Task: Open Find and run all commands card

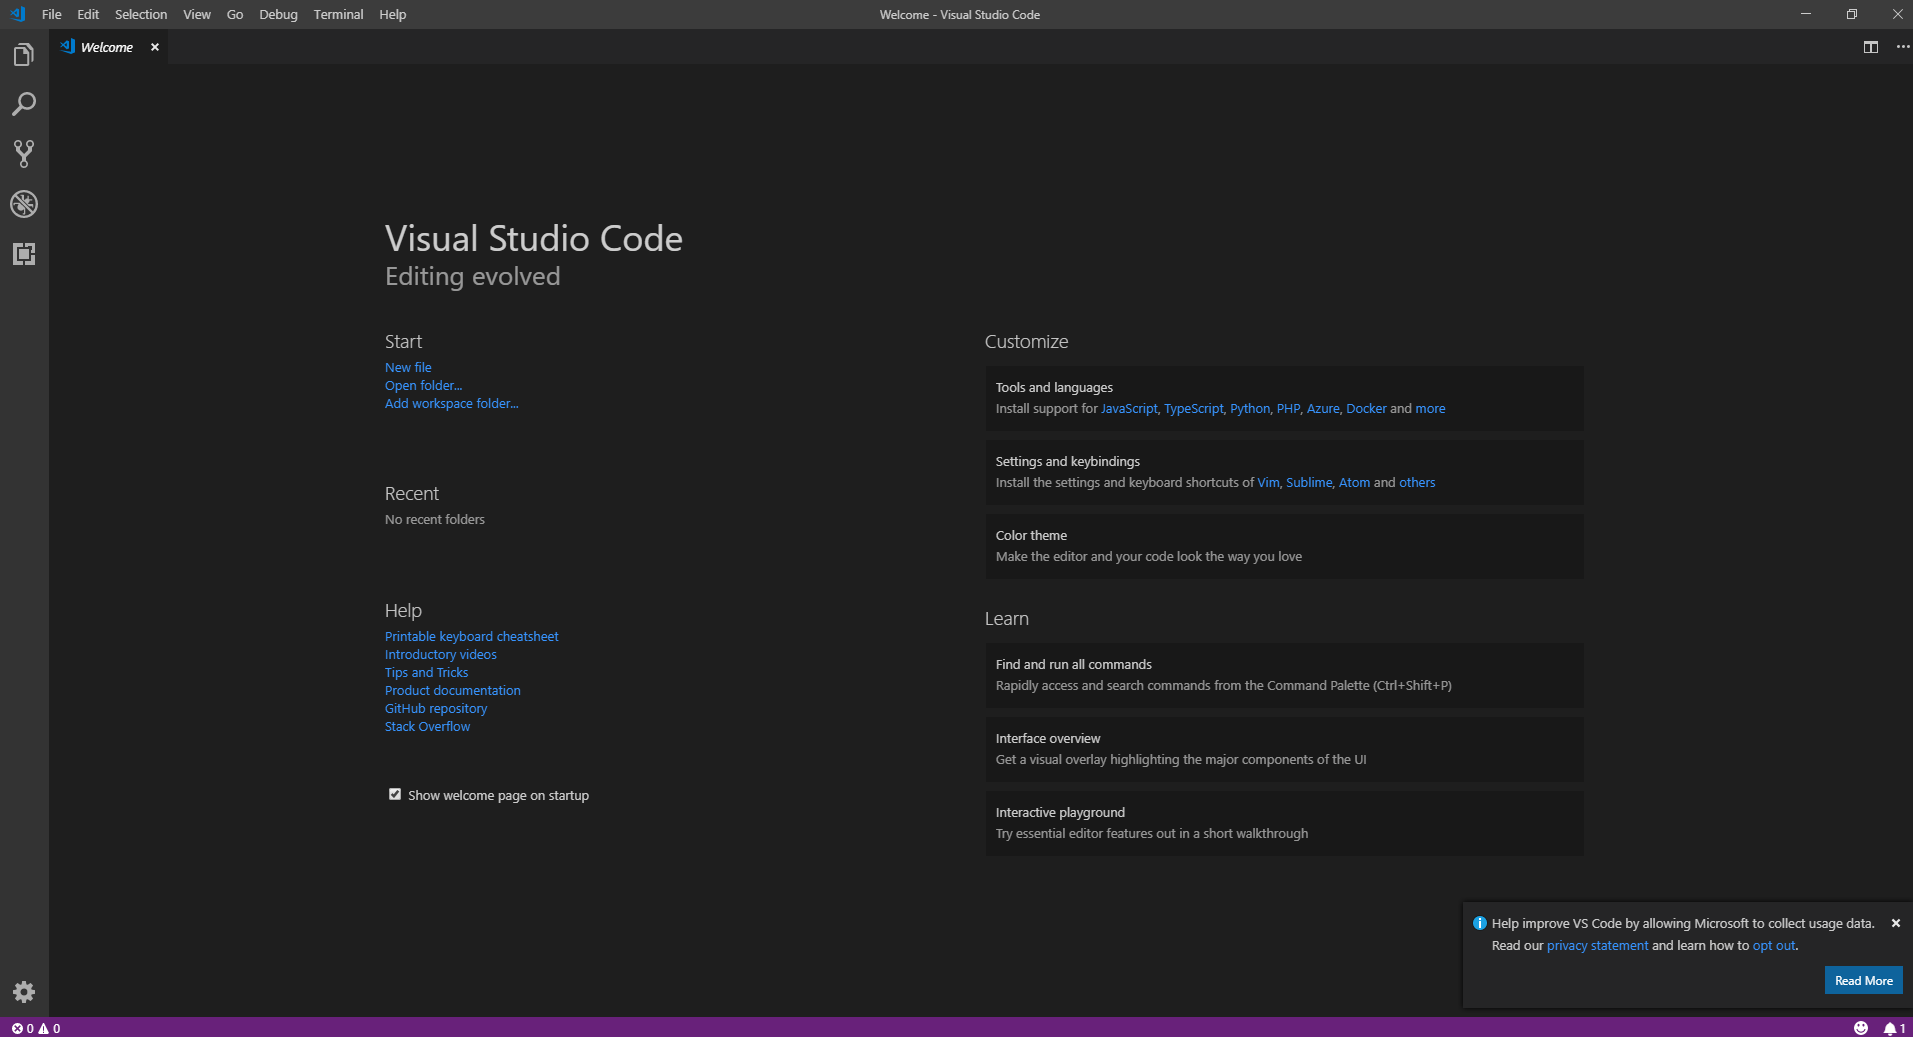Action: (x=1284, y=675)
